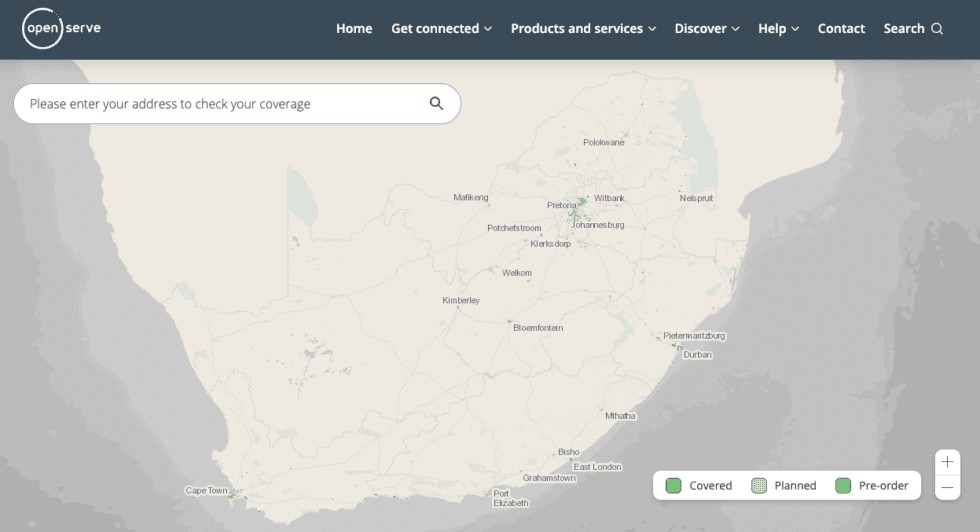This screenshot has height=532, width=980.
Task: Zoom out the map with minus button
Action: [x=947, y=487]
